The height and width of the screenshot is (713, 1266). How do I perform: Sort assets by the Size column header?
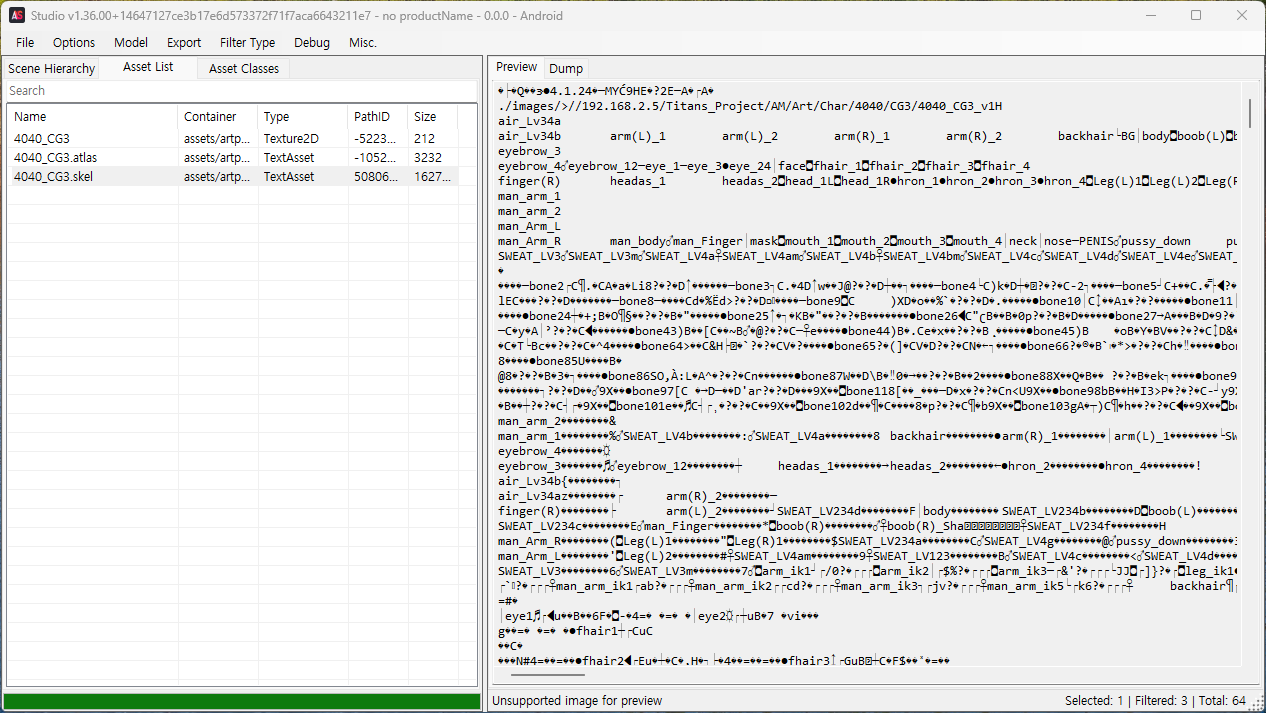430,117
